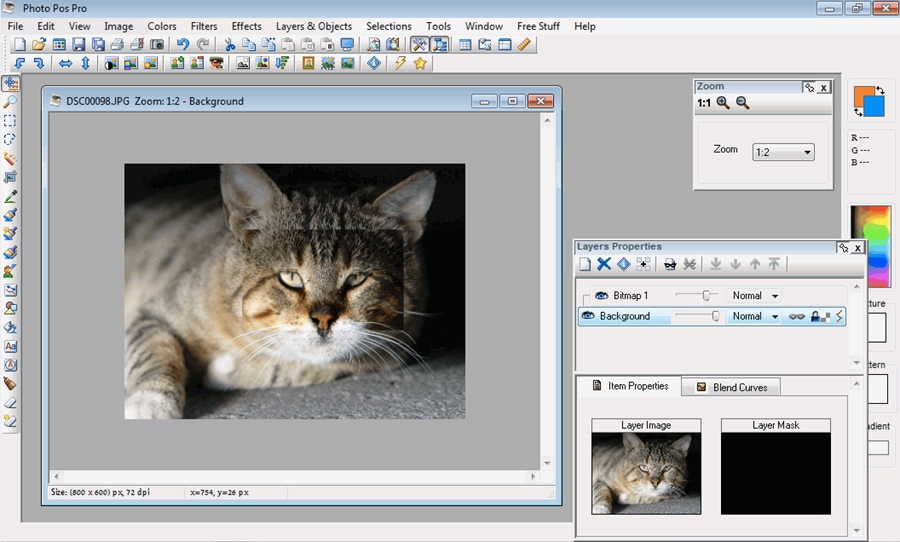Image resolution: width=900 pixels, height=542 pixels.
Task: Switch to the Blend Curves tab
Action: click(731, 387)
